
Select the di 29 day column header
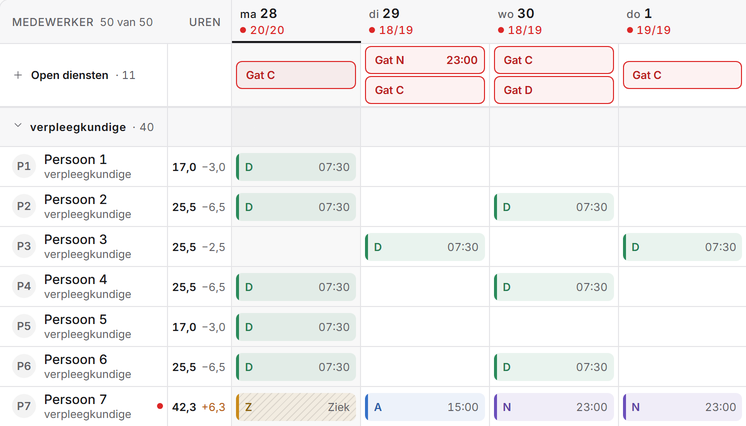425,22
